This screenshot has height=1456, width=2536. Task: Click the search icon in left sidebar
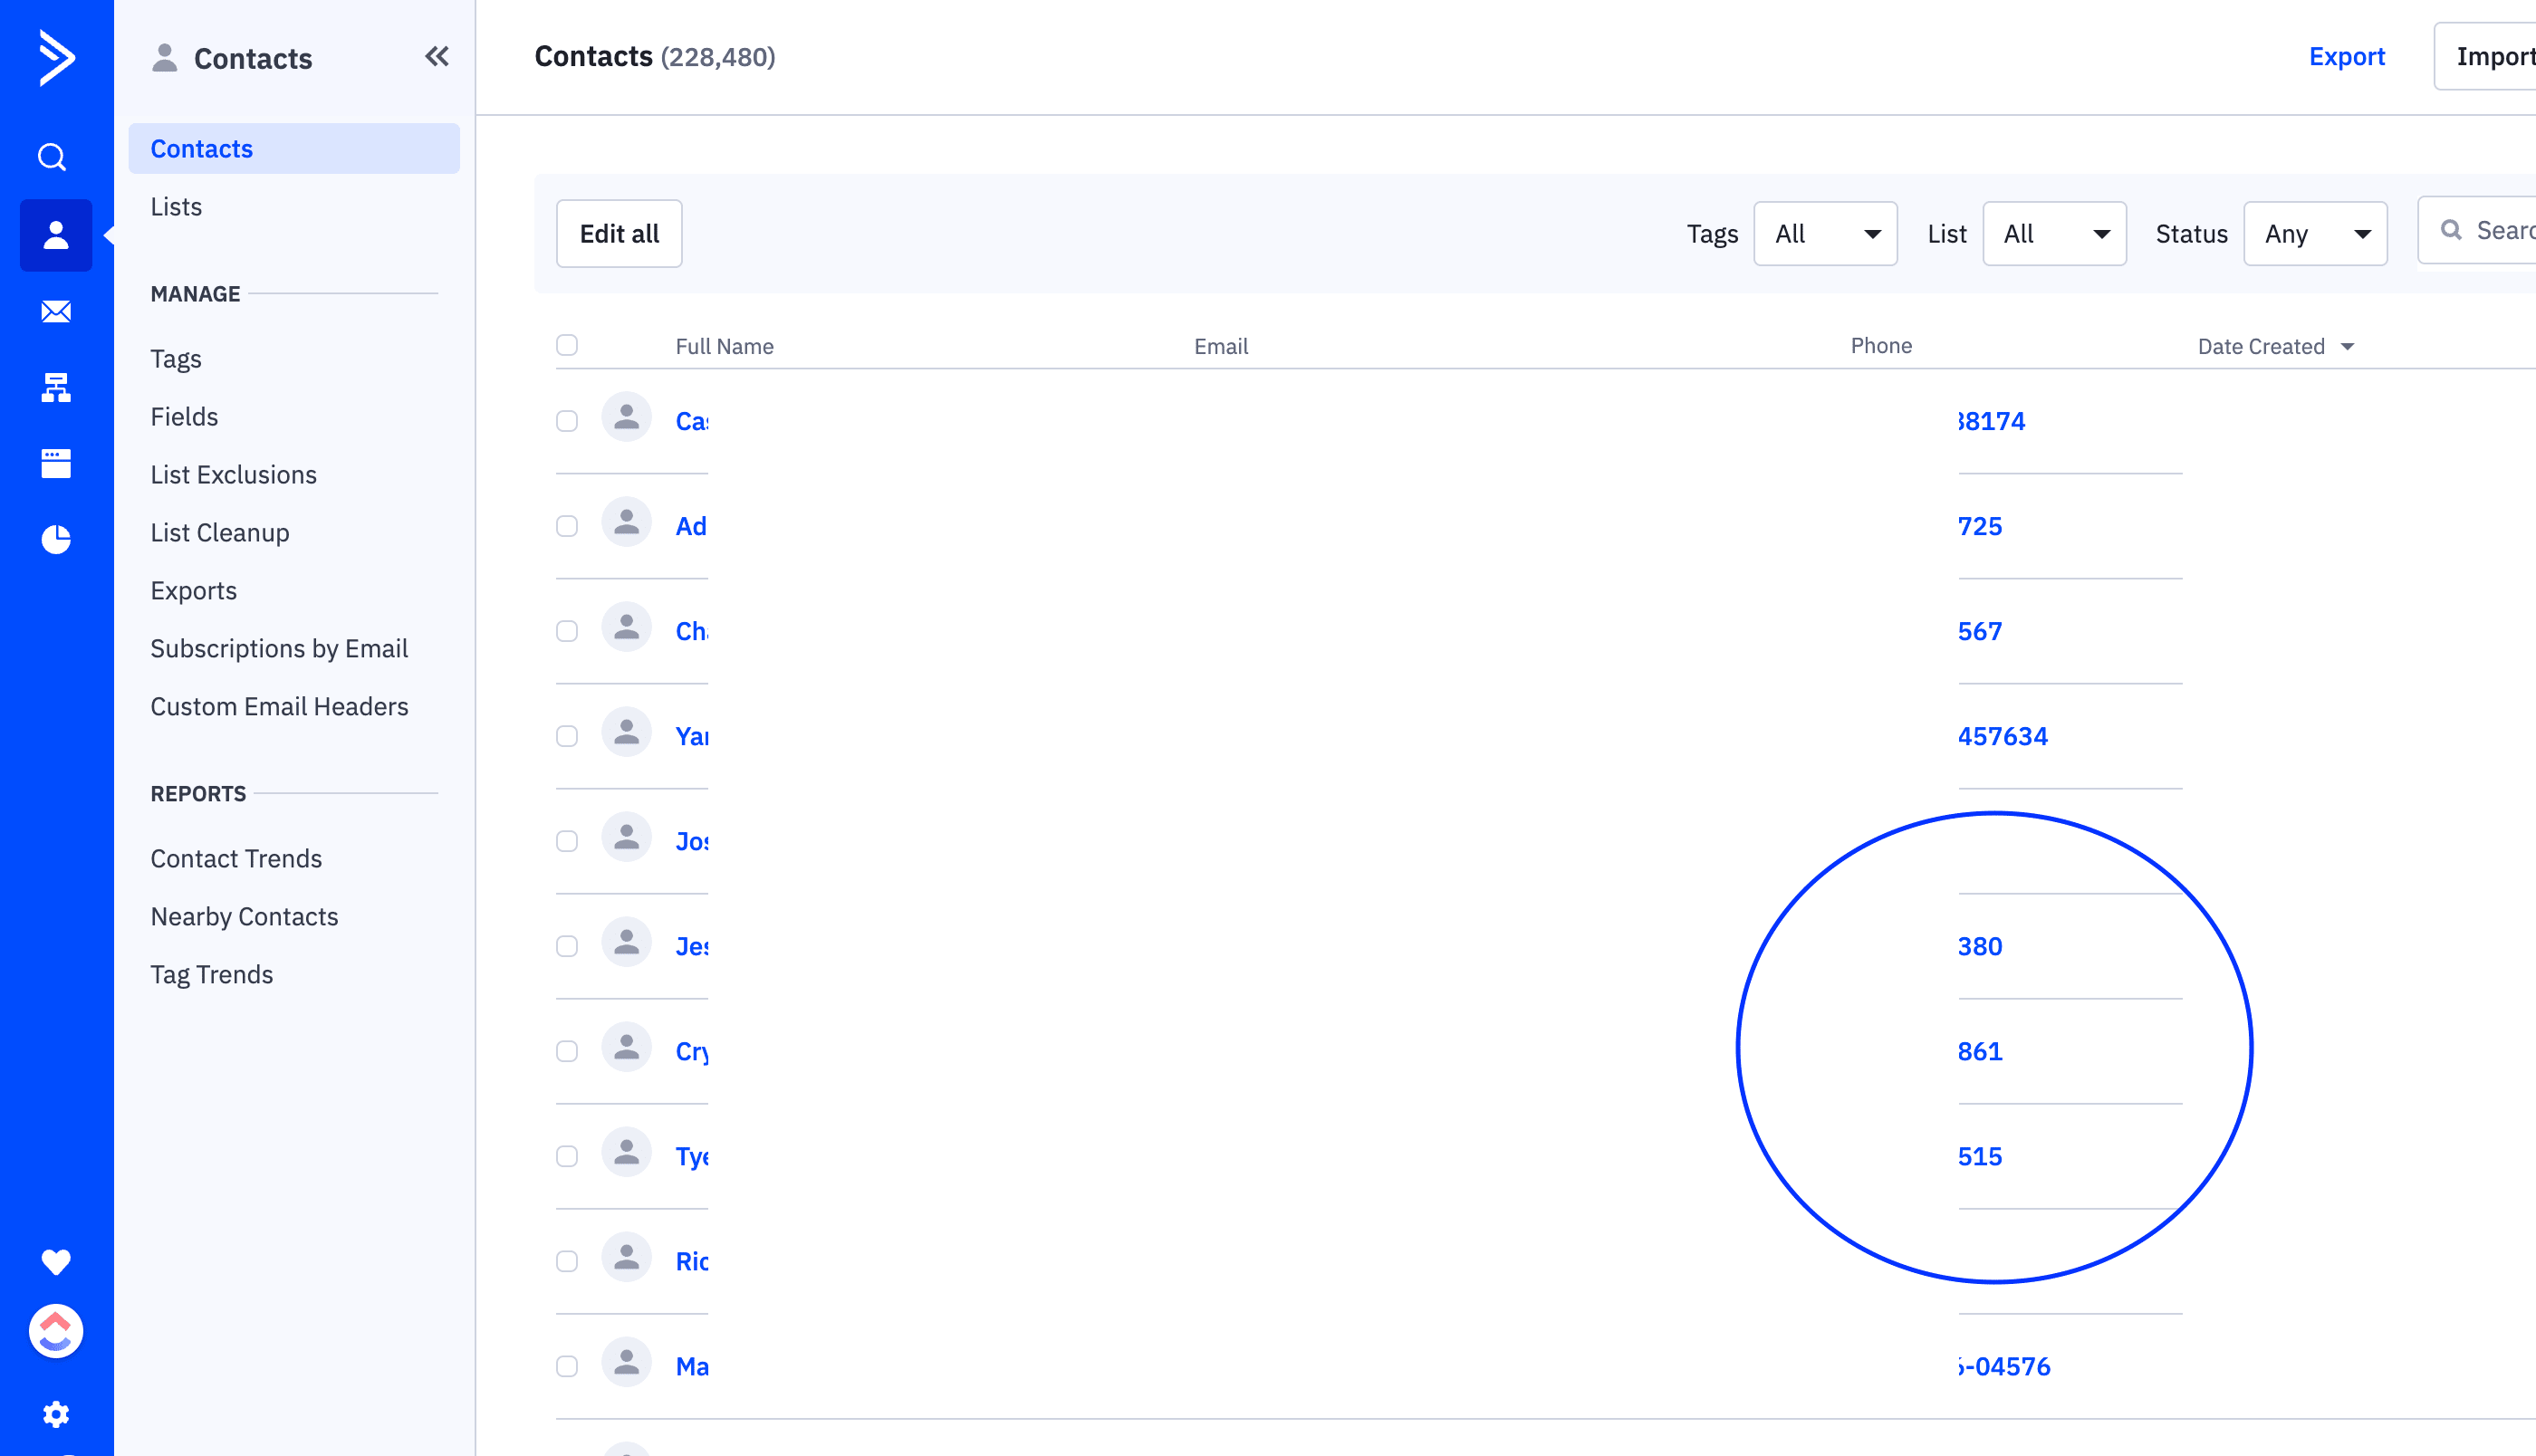pyautogui.click(x=53, y=157)
